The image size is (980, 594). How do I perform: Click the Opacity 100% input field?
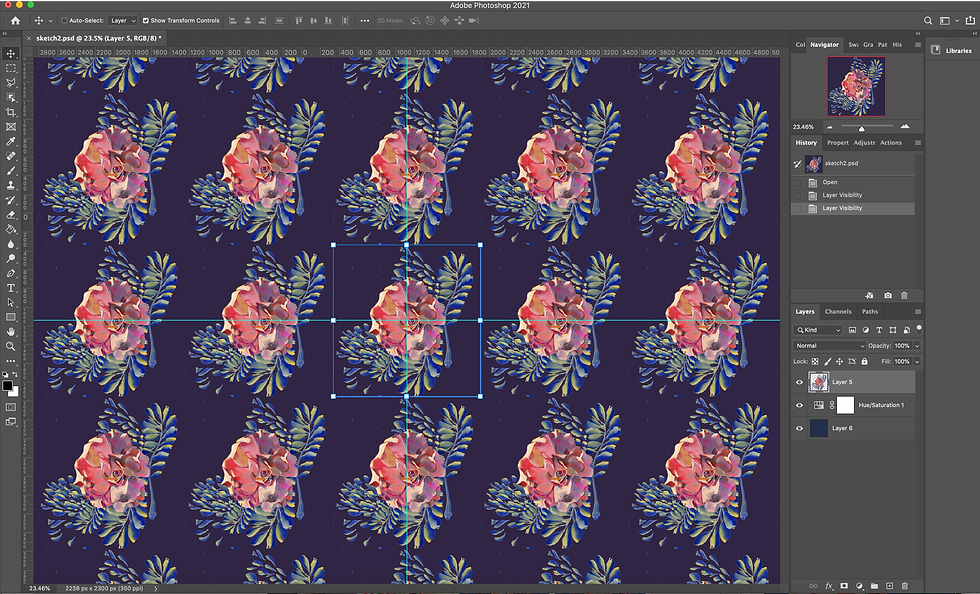point(902,346)
